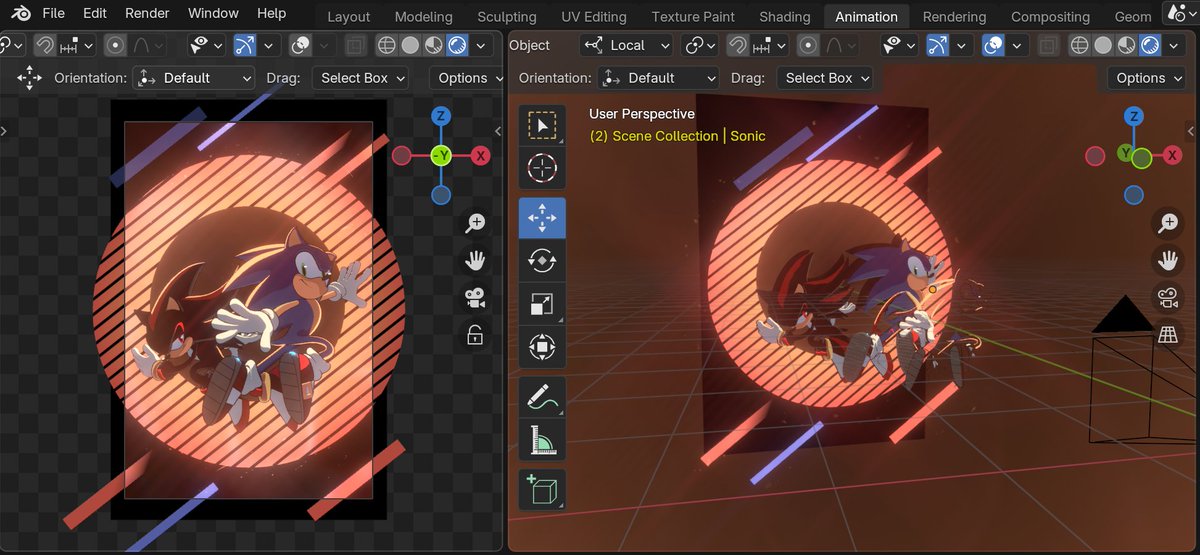Switch left viewport to material preview shading
Screen dimensions: 1200x555
pyautogui.click(x=433, y=45)
